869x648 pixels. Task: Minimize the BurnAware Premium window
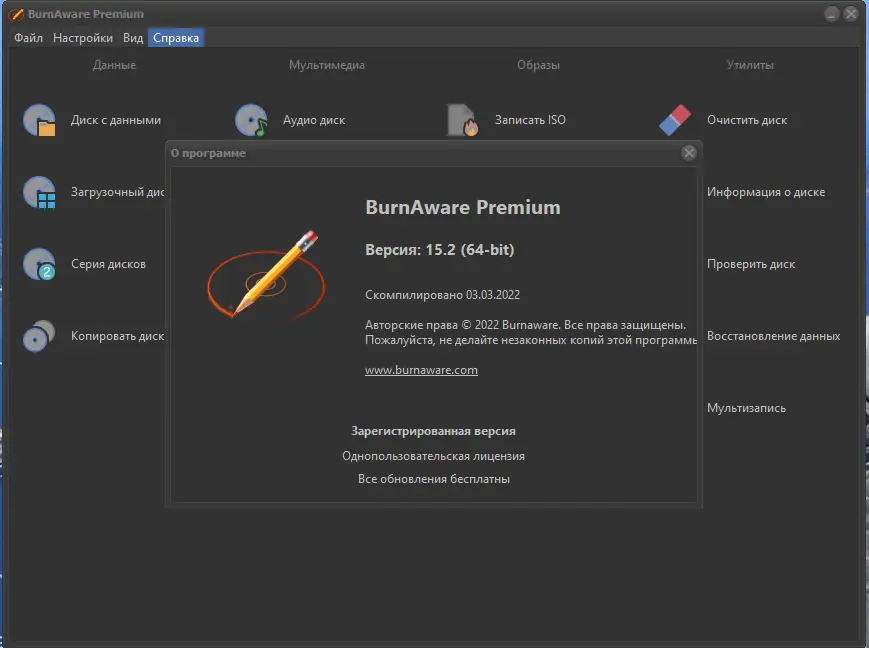click(x=831, y=14)
